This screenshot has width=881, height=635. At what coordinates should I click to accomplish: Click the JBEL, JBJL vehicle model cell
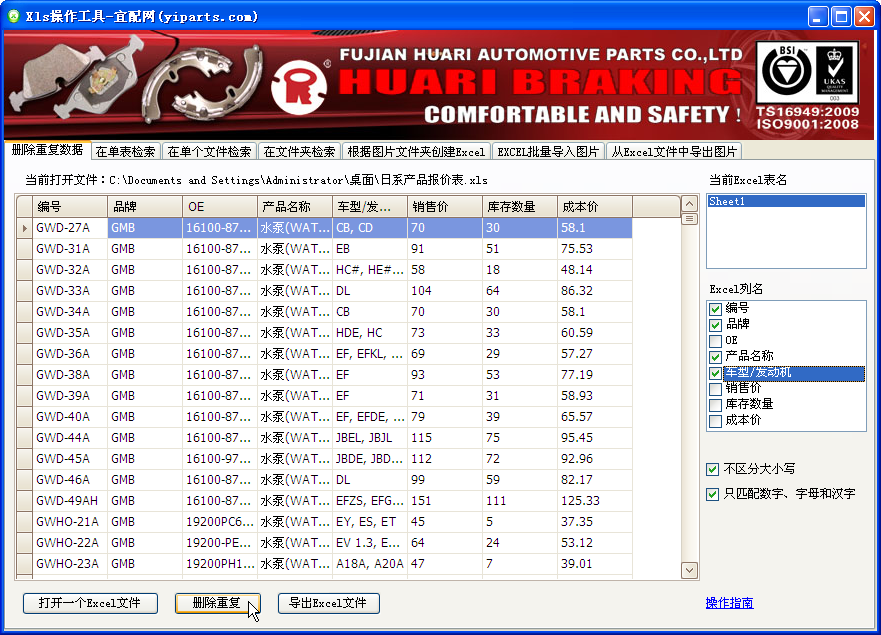(x=370, y=438)
